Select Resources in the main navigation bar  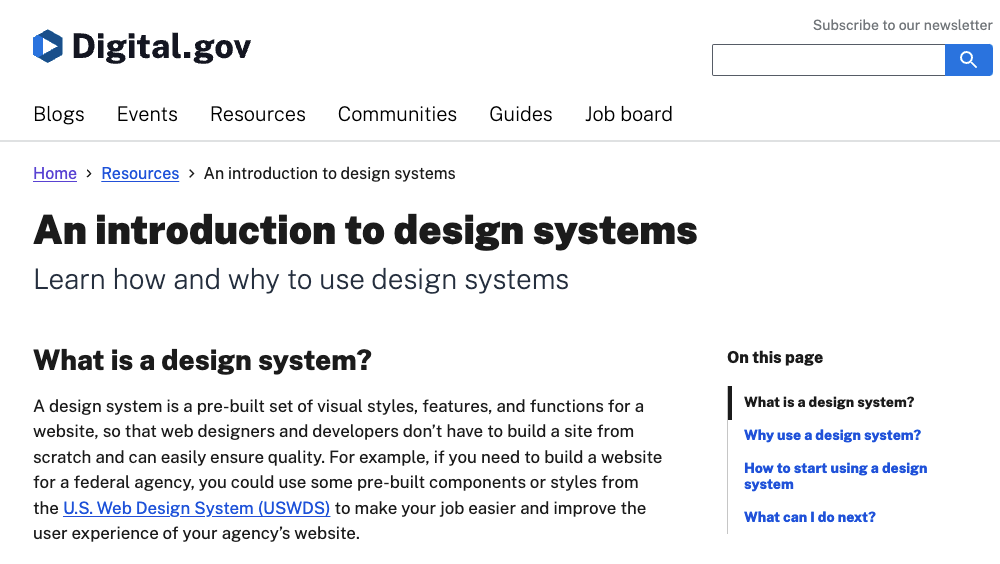(x=257, y=114)
